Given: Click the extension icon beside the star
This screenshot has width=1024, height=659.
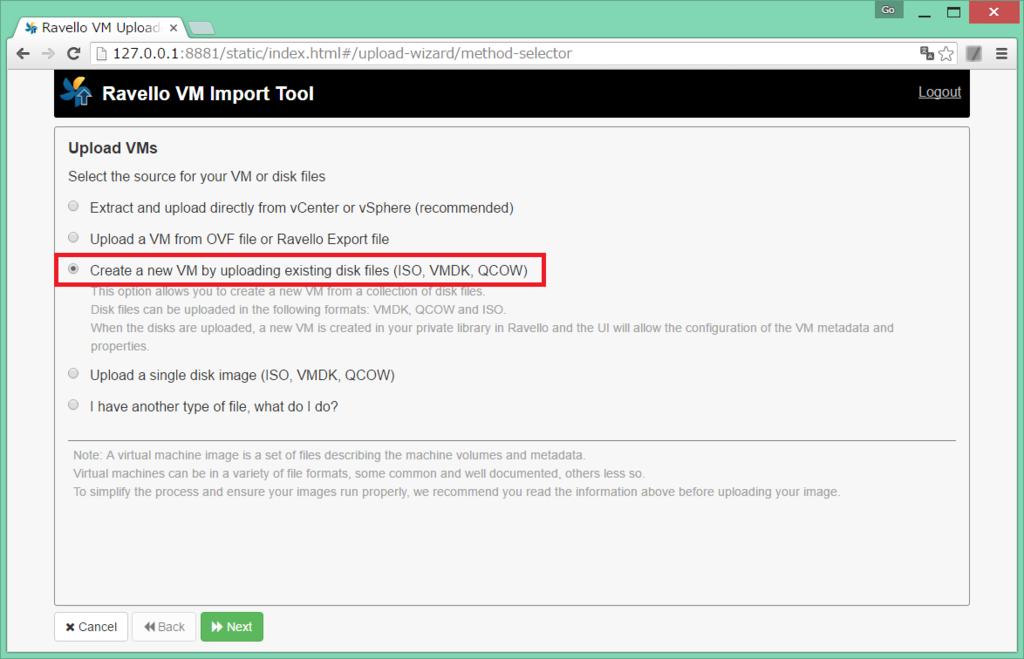Looking at the screenshot, I should click(x=974, y=54).
